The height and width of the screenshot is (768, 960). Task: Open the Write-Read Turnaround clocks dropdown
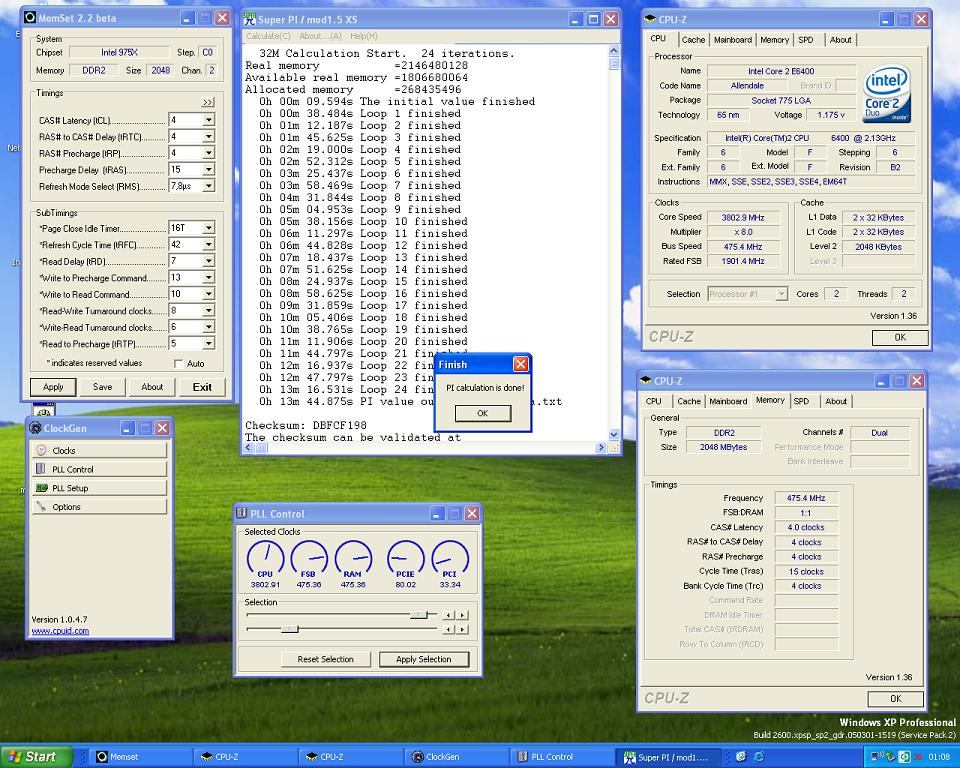tap(209, 327)
